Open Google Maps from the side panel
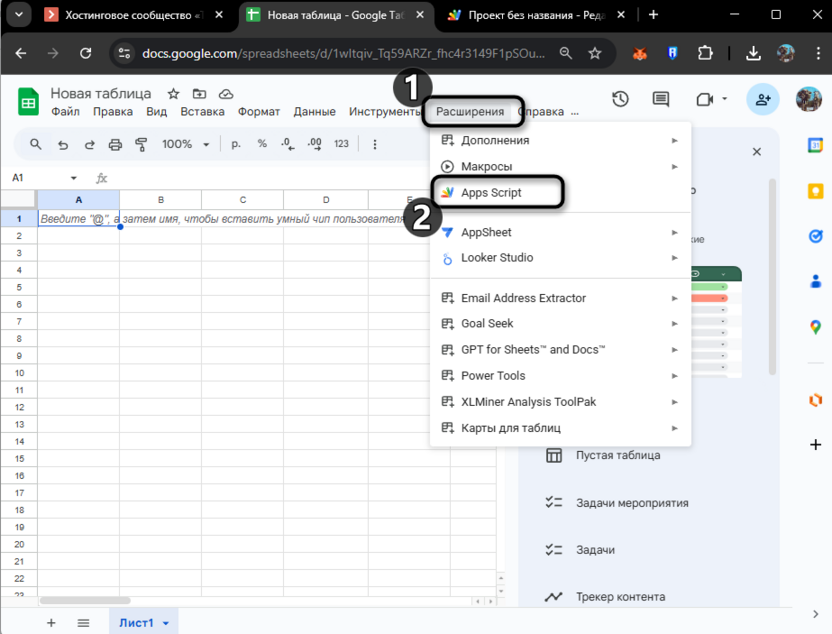832x634 pixels. click(x=816, y=326)
